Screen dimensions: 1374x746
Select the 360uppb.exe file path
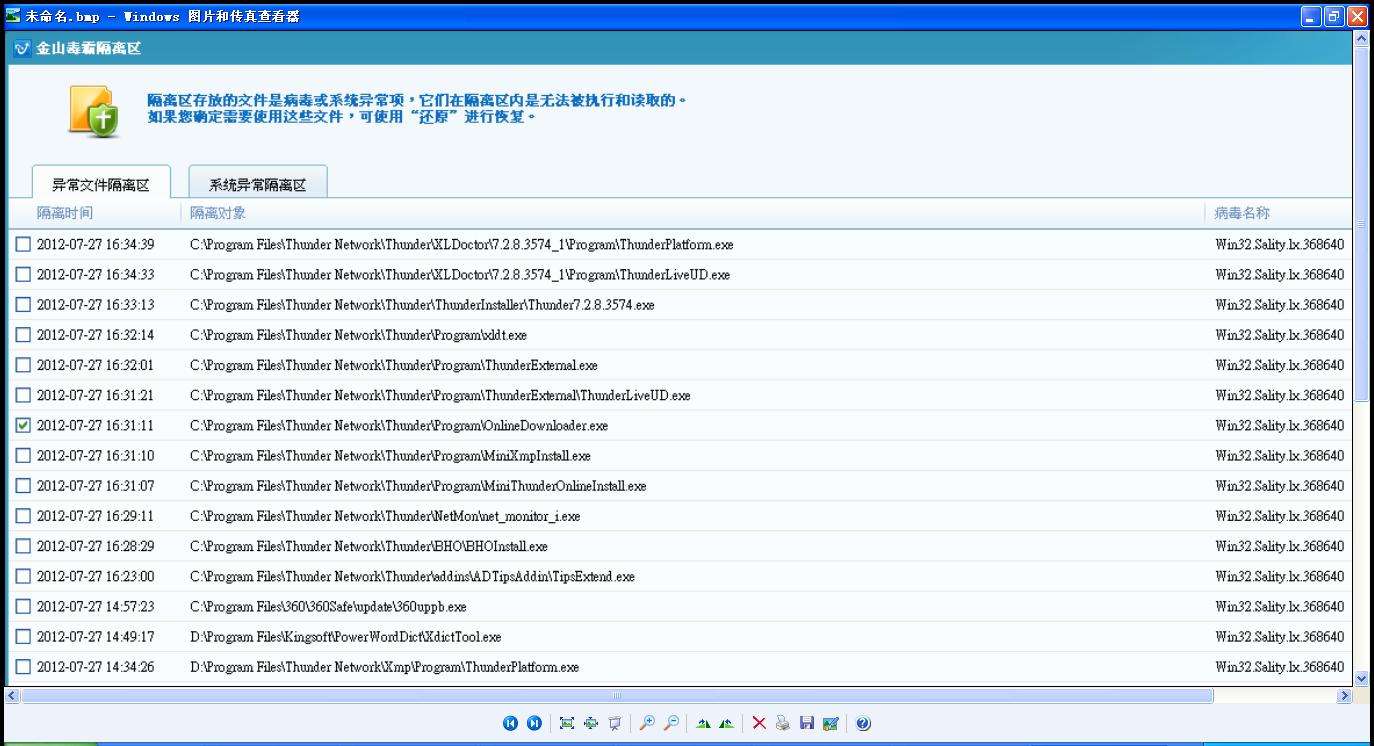coord(328,606)
